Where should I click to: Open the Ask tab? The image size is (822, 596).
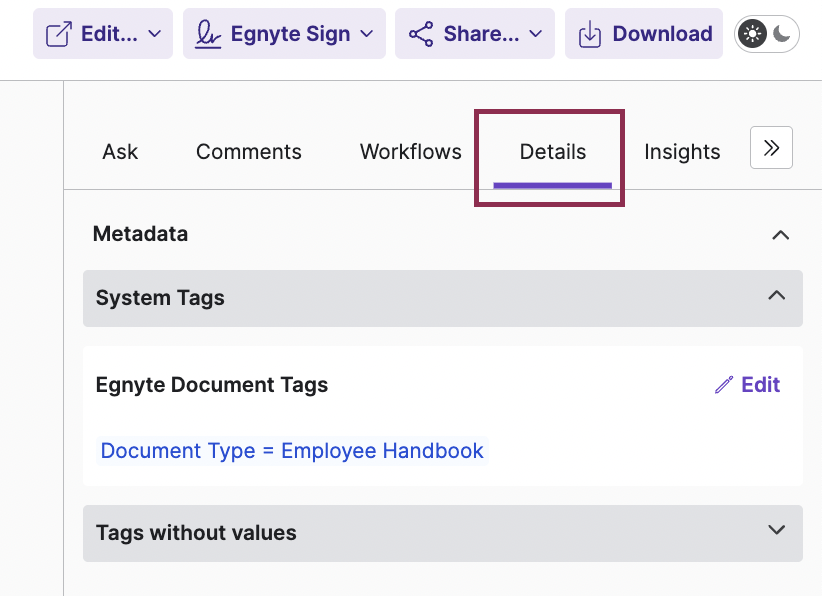tap(120, 151)
